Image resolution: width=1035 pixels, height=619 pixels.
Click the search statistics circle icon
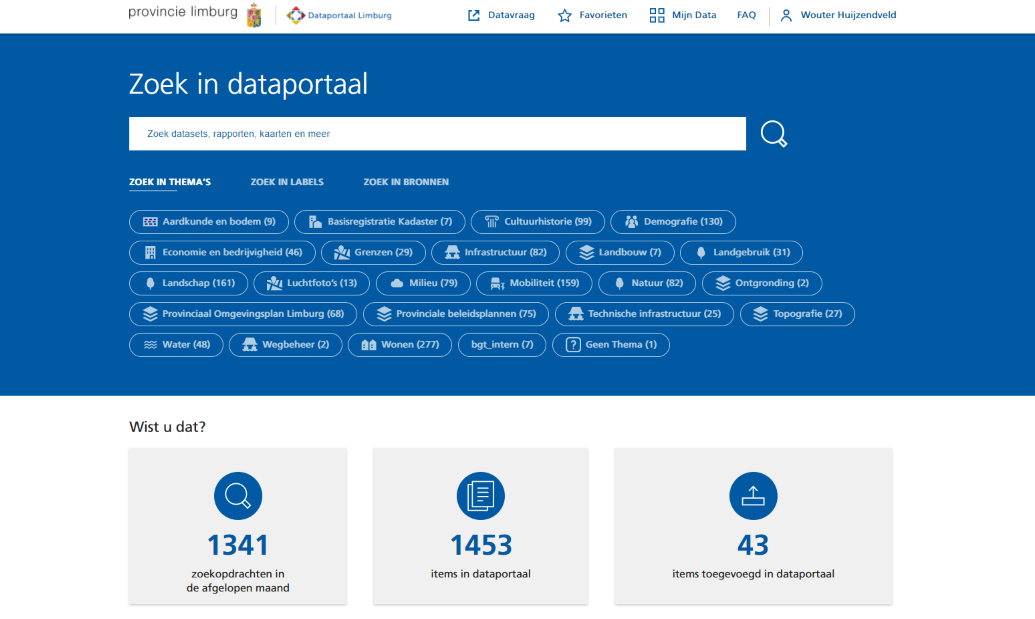coord(238,496)
